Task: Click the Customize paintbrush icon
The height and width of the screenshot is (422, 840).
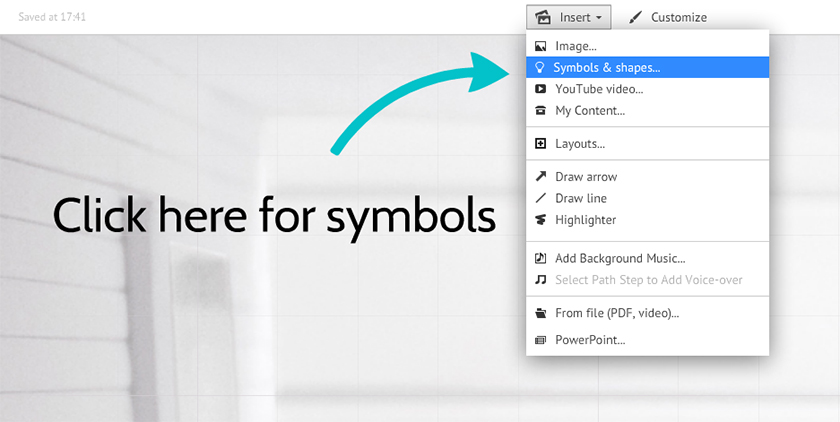Action: (x=635, y=18)
